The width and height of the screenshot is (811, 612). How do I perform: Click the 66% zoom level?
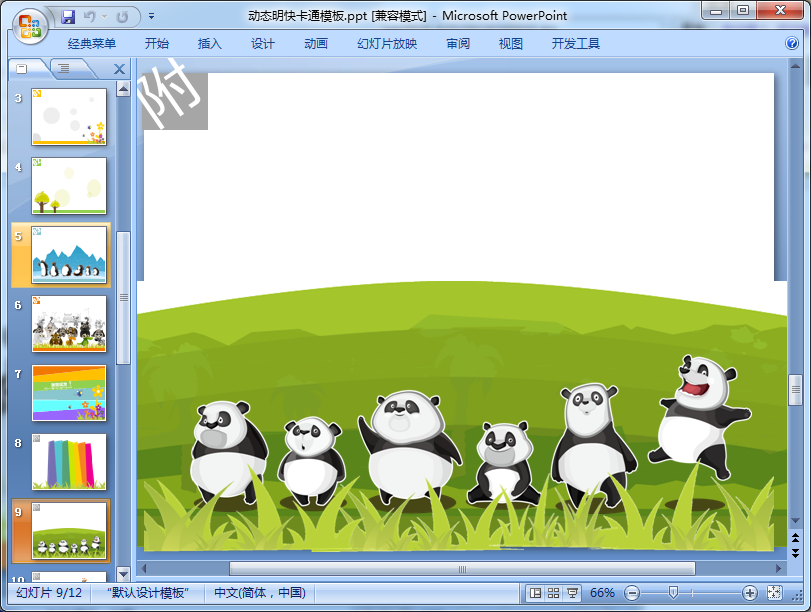602,593
